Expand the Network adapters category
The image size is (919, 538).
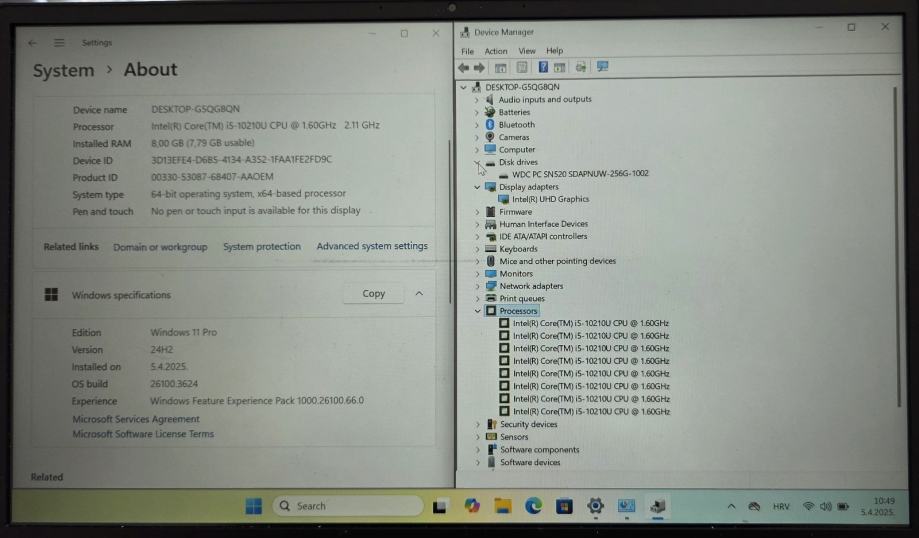pos(477,287)
